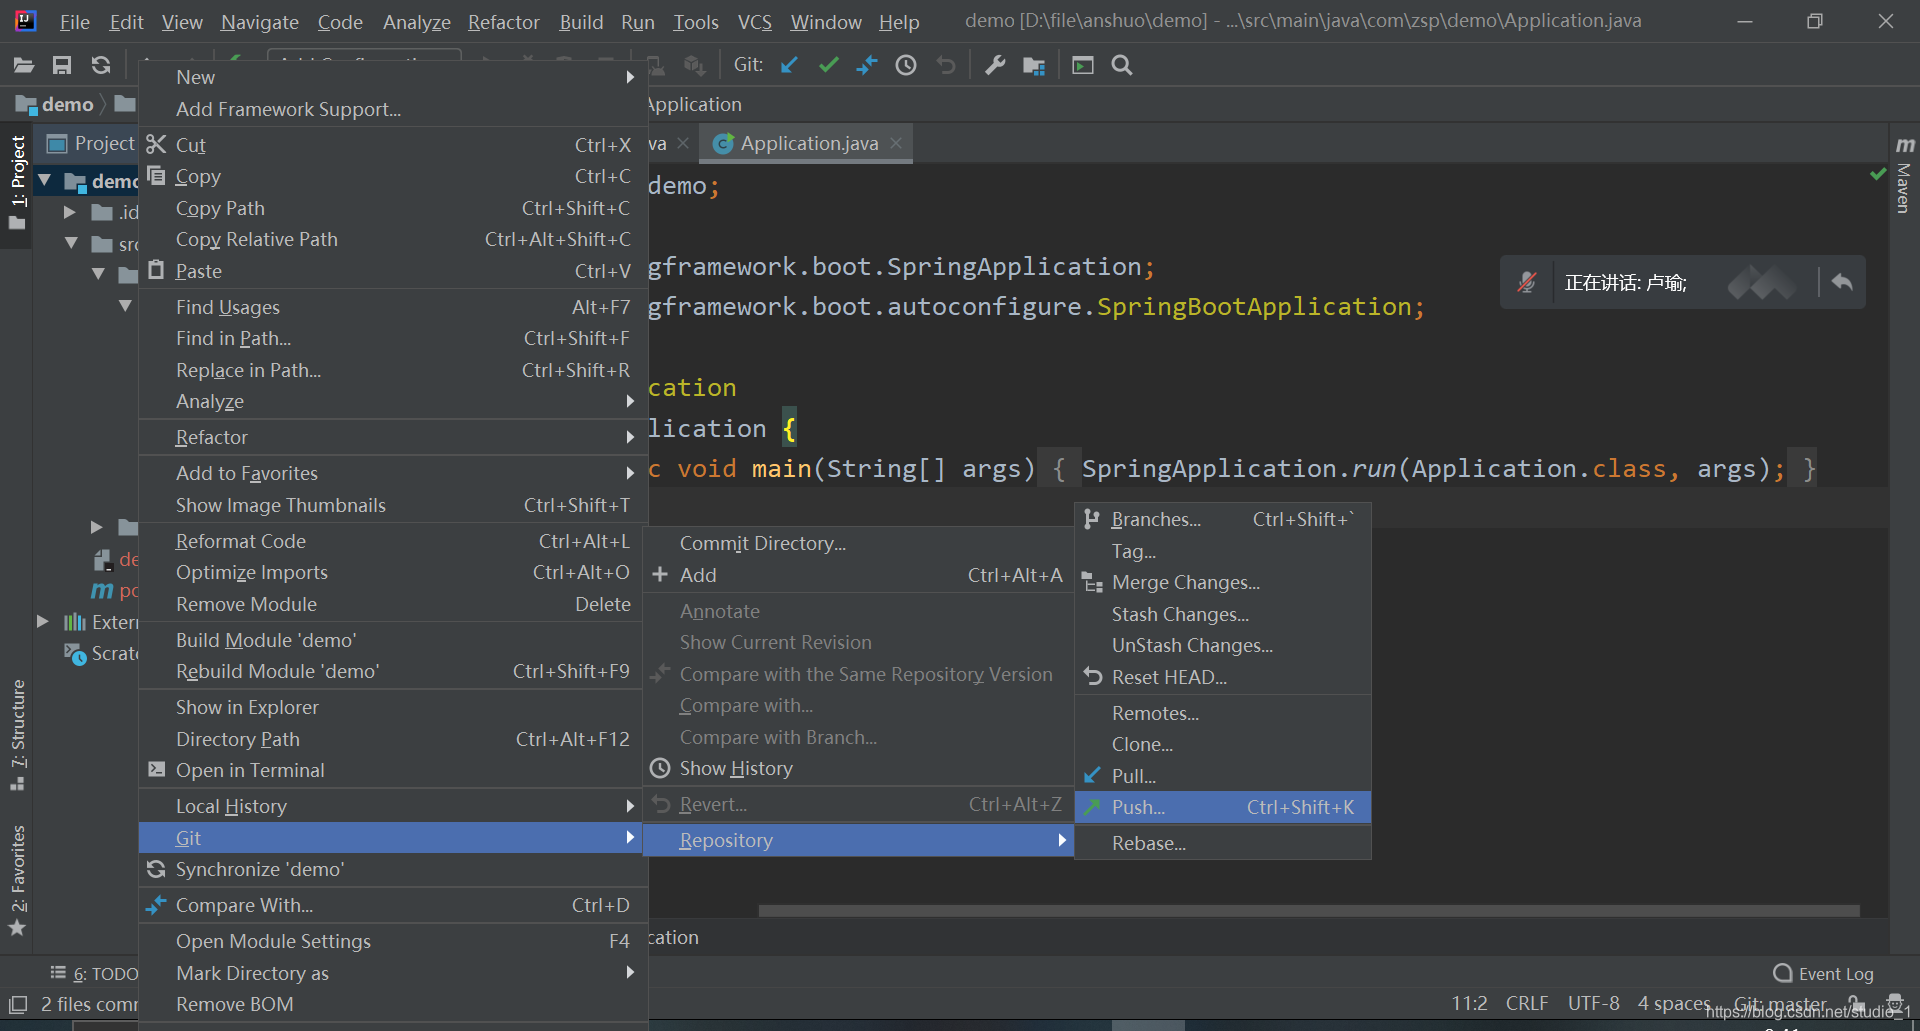Screen dimensions: 1920x1031
Task: Open Git show history clock icon
Action: pos(906,65)
